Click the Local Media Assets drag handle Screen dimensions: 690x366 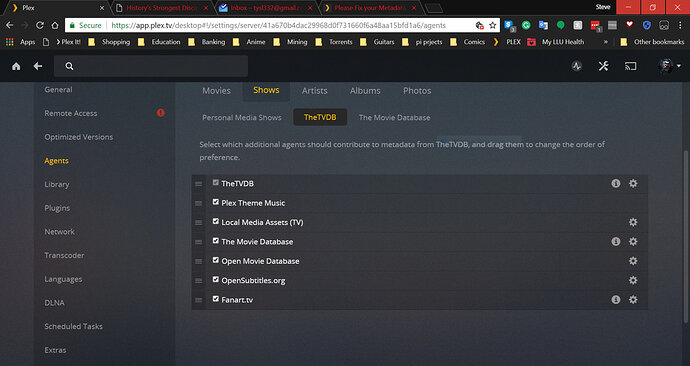(x=198, y=223)
